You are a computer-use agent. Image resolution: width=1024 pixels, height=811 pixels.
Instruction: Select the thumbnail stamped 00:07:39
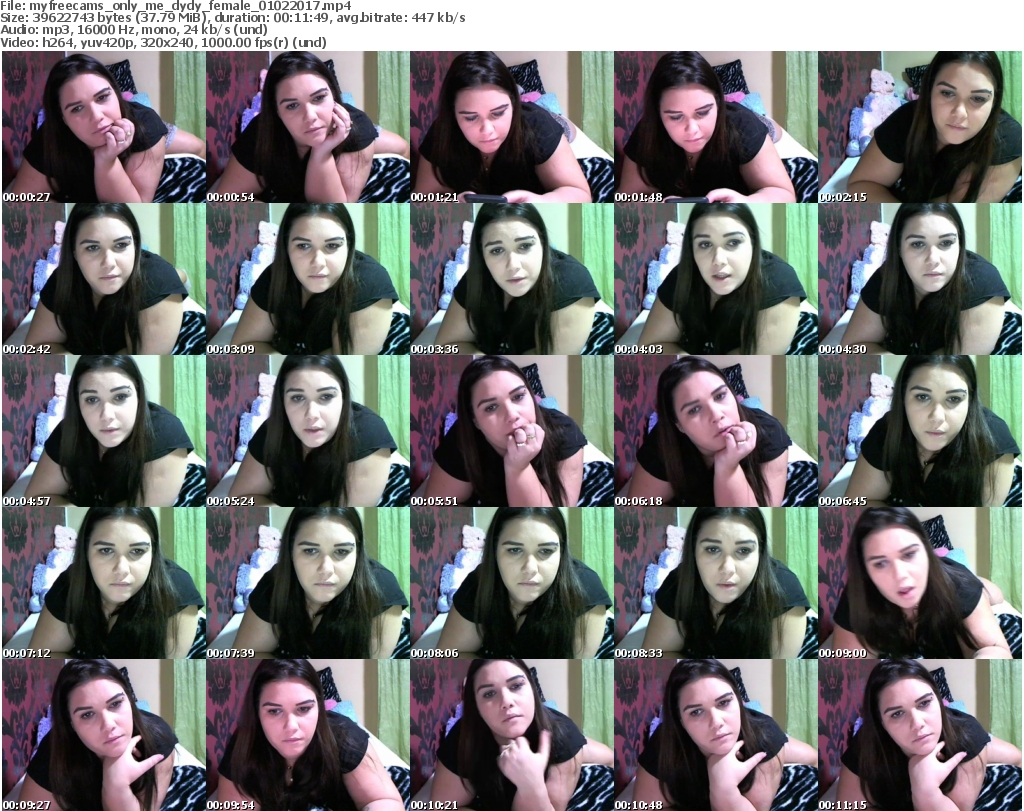[308, 583]
